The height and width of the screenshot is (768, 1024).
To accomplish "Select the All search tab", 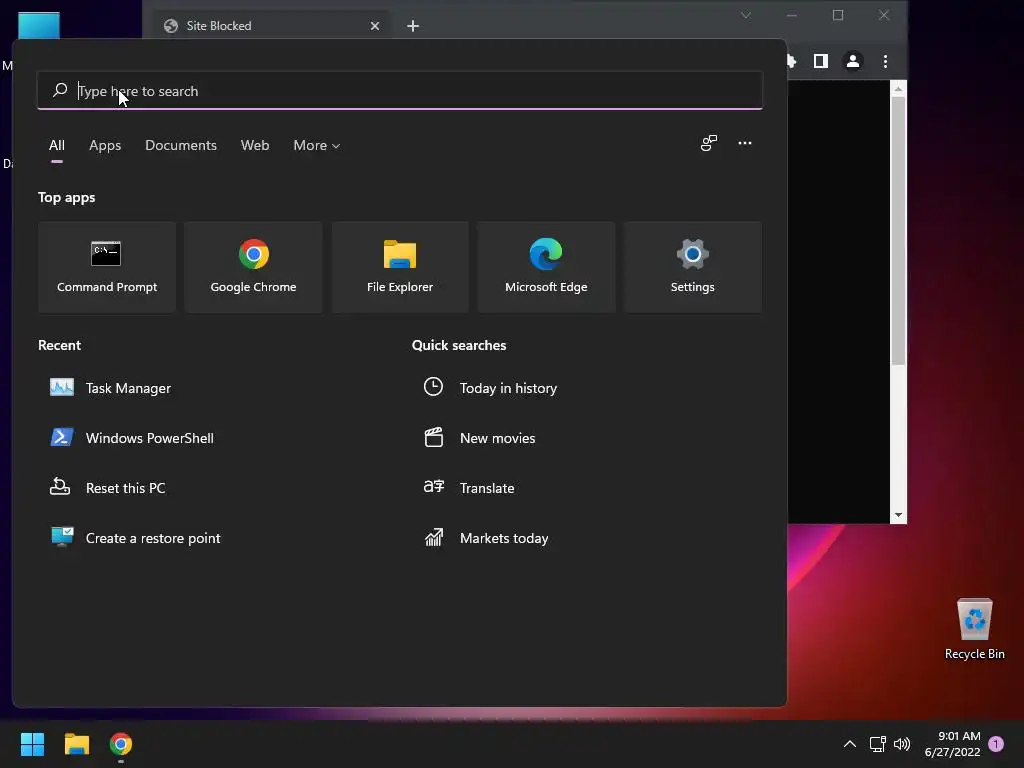I will 57,145.
